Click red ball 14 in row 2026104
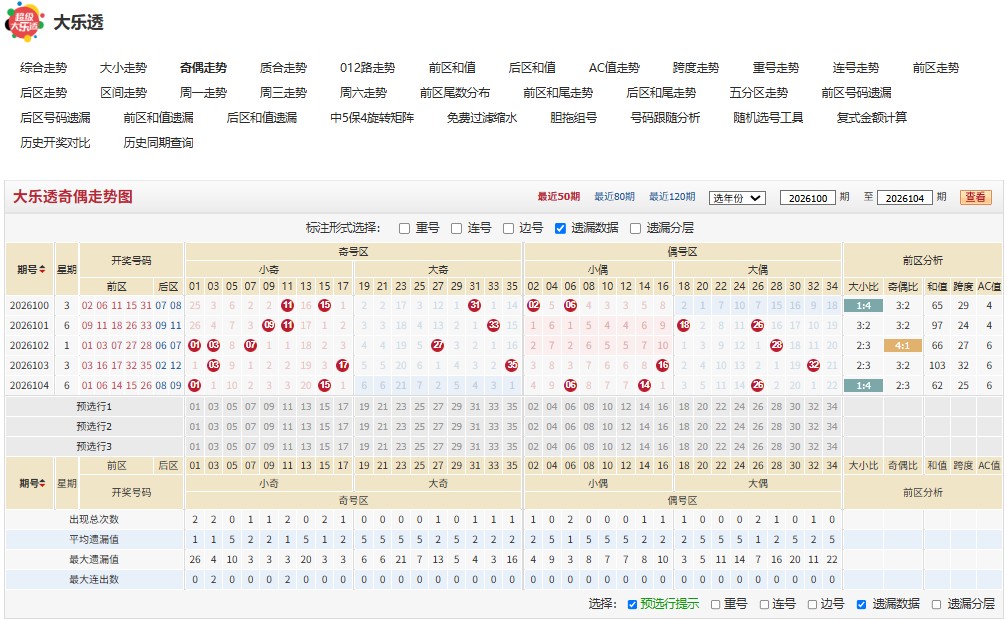This screenshot has width=1007, height=619. click(x=644, y=385)
